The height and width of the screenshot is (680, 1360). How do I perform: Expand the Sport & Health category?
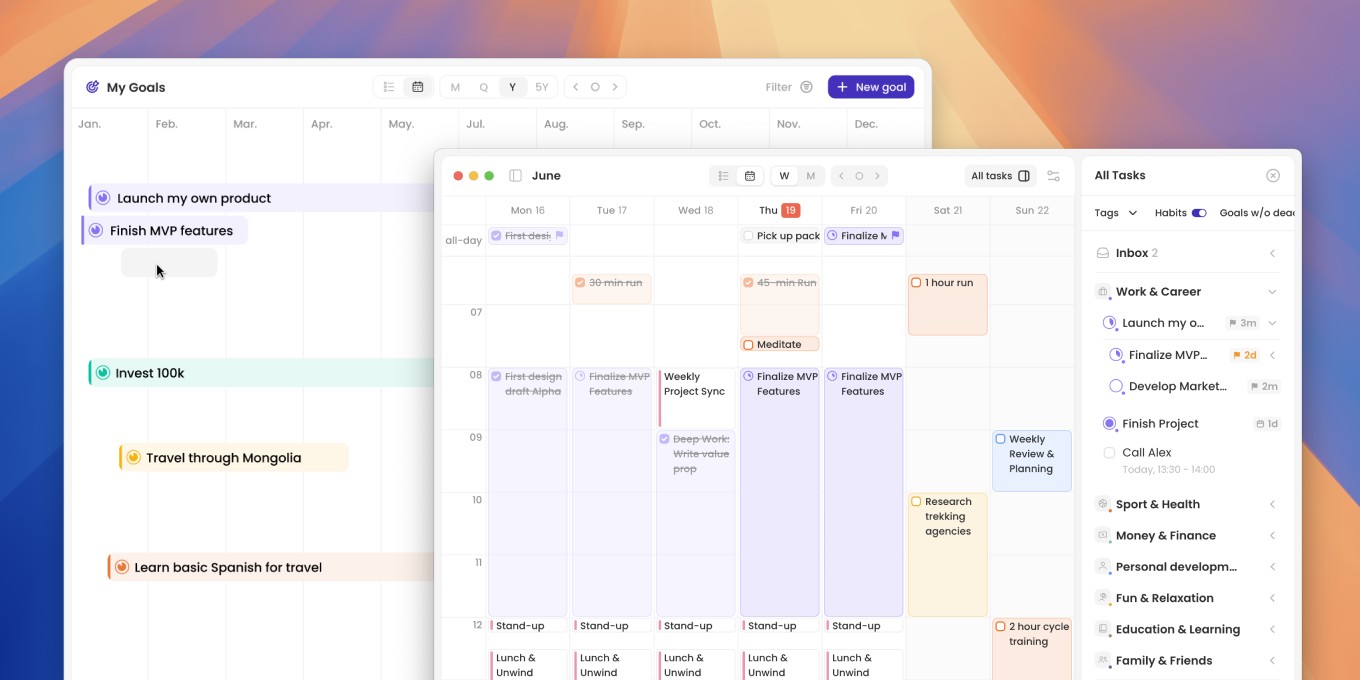1272,505
